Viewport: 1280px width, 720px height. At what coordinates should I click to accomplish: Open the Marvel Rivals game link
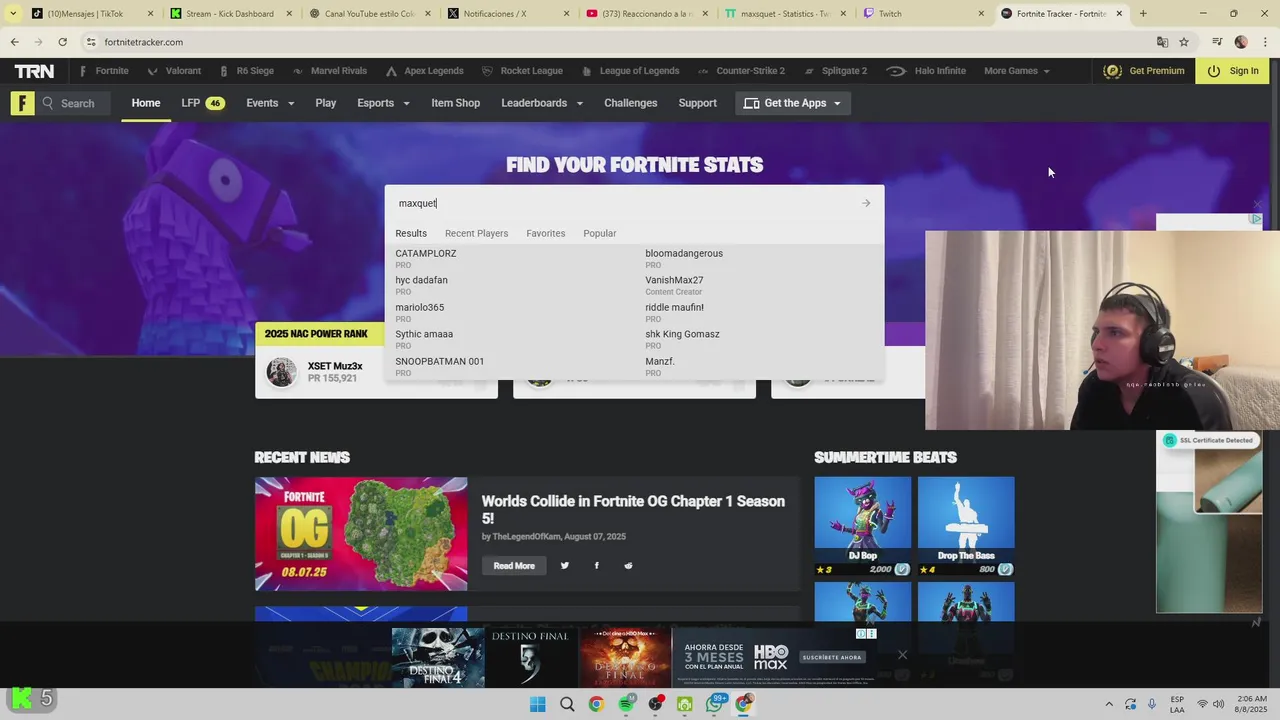[330, 71]
